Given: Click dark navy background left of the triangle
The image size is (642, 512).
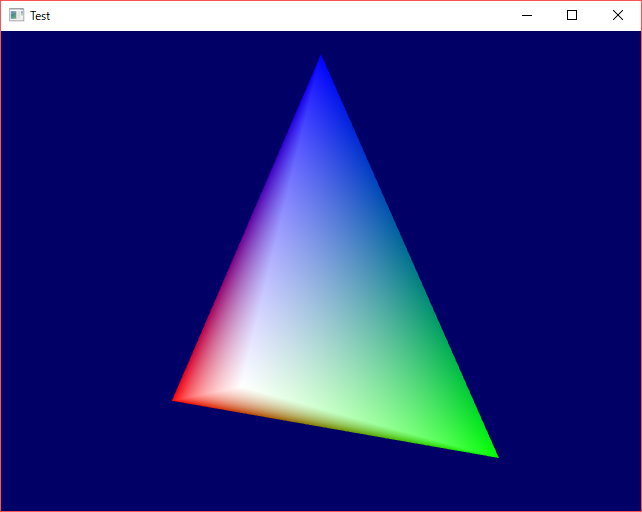Looking at the screenshot, I should [90, 250].
